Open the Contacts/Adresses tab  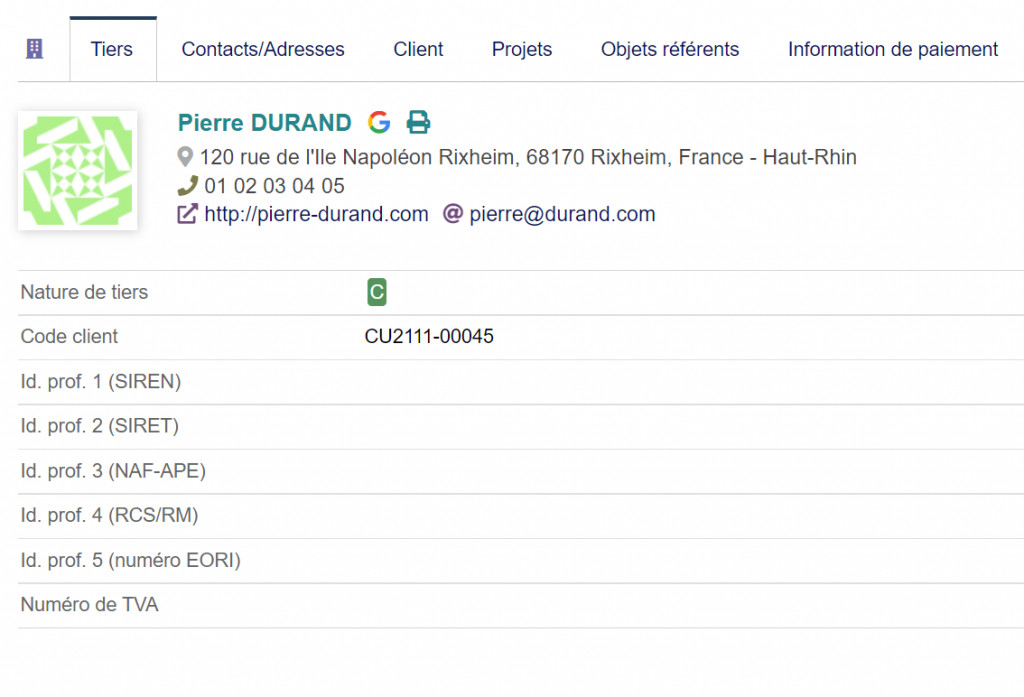pyautogui.click(x=263, y=49)
